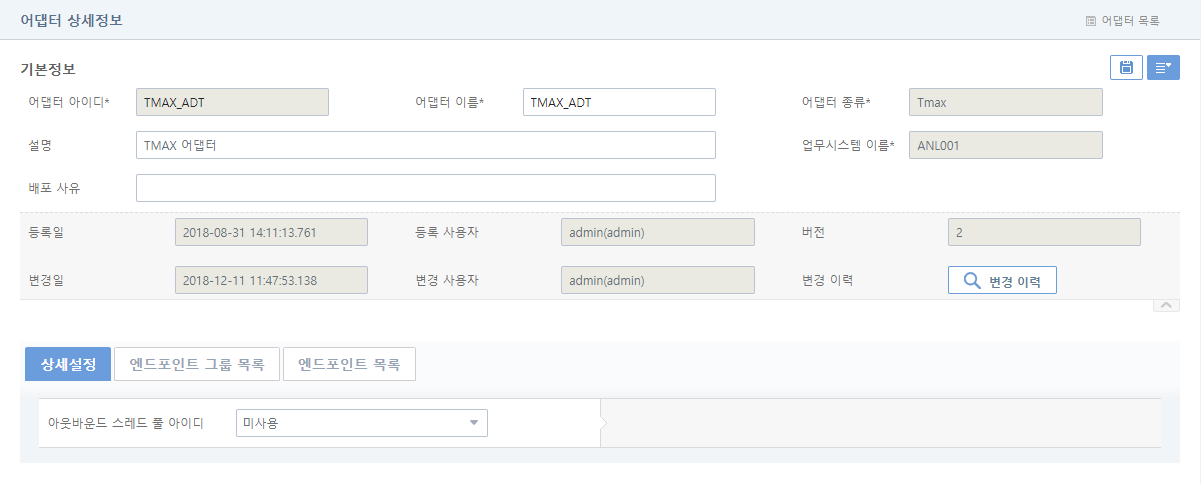
Task: Click the 버전 field showing 2
Action: point(1043,232)
